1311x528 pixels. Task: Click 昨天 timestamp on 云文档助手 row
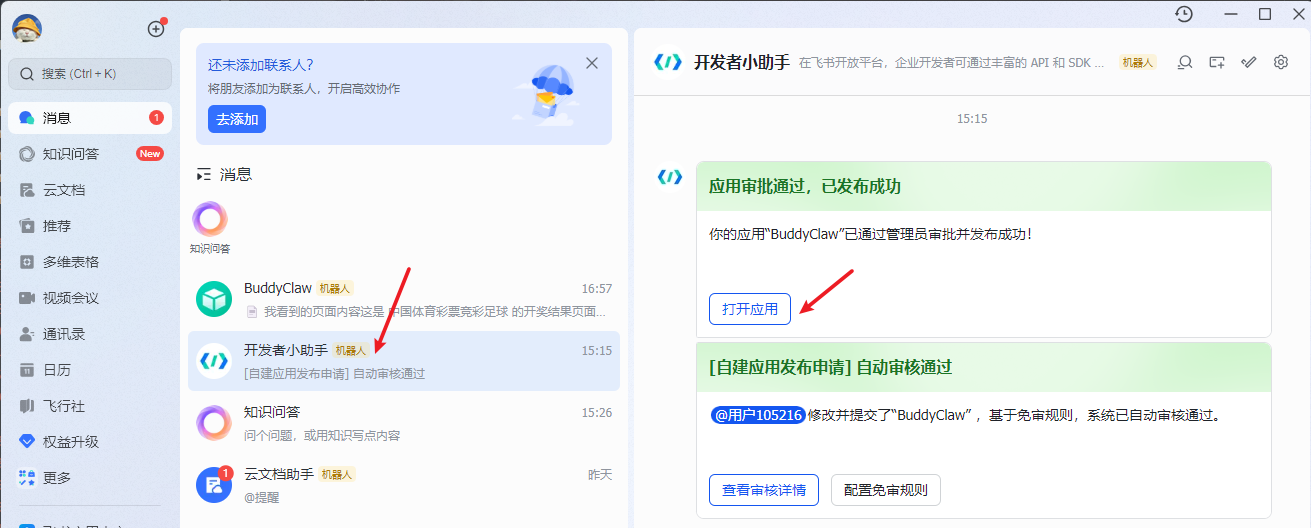600,474
